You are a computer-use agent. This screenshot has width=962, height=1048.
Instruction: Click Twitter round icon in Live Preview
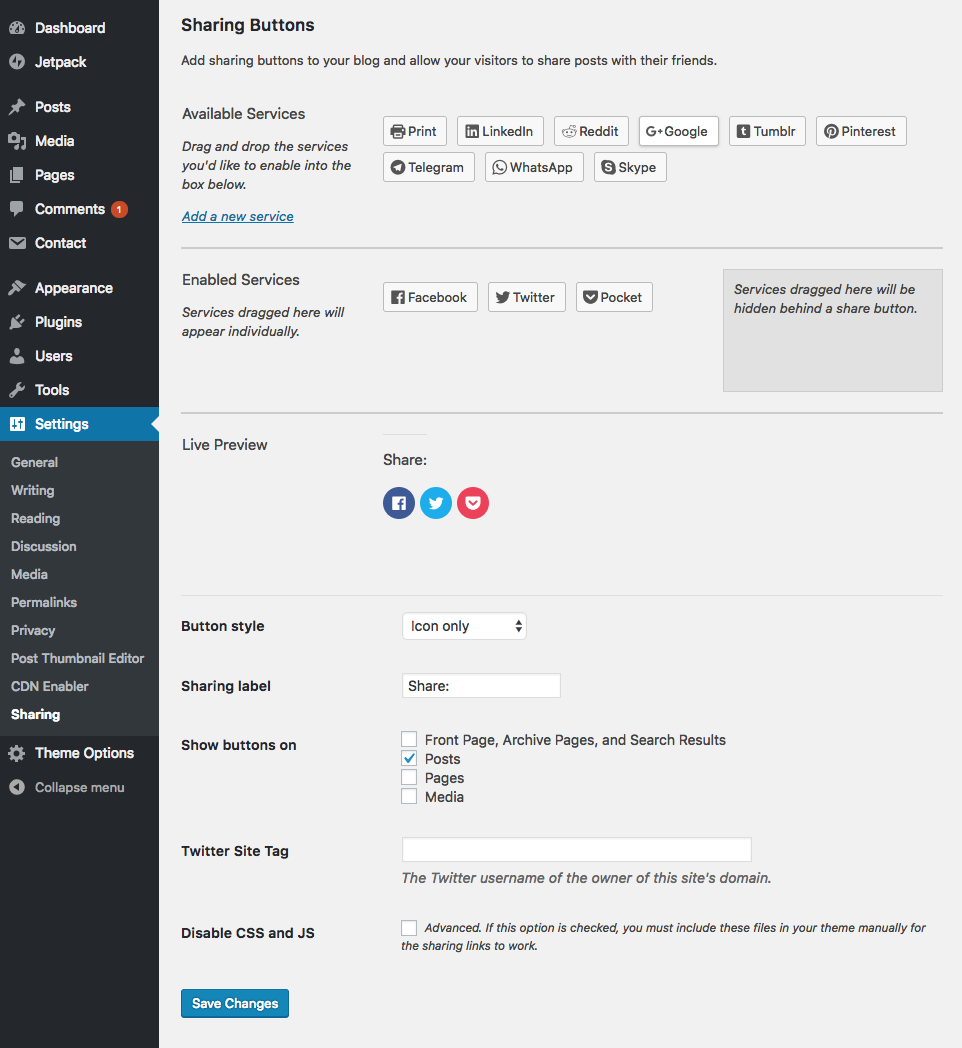coord(436,503)
